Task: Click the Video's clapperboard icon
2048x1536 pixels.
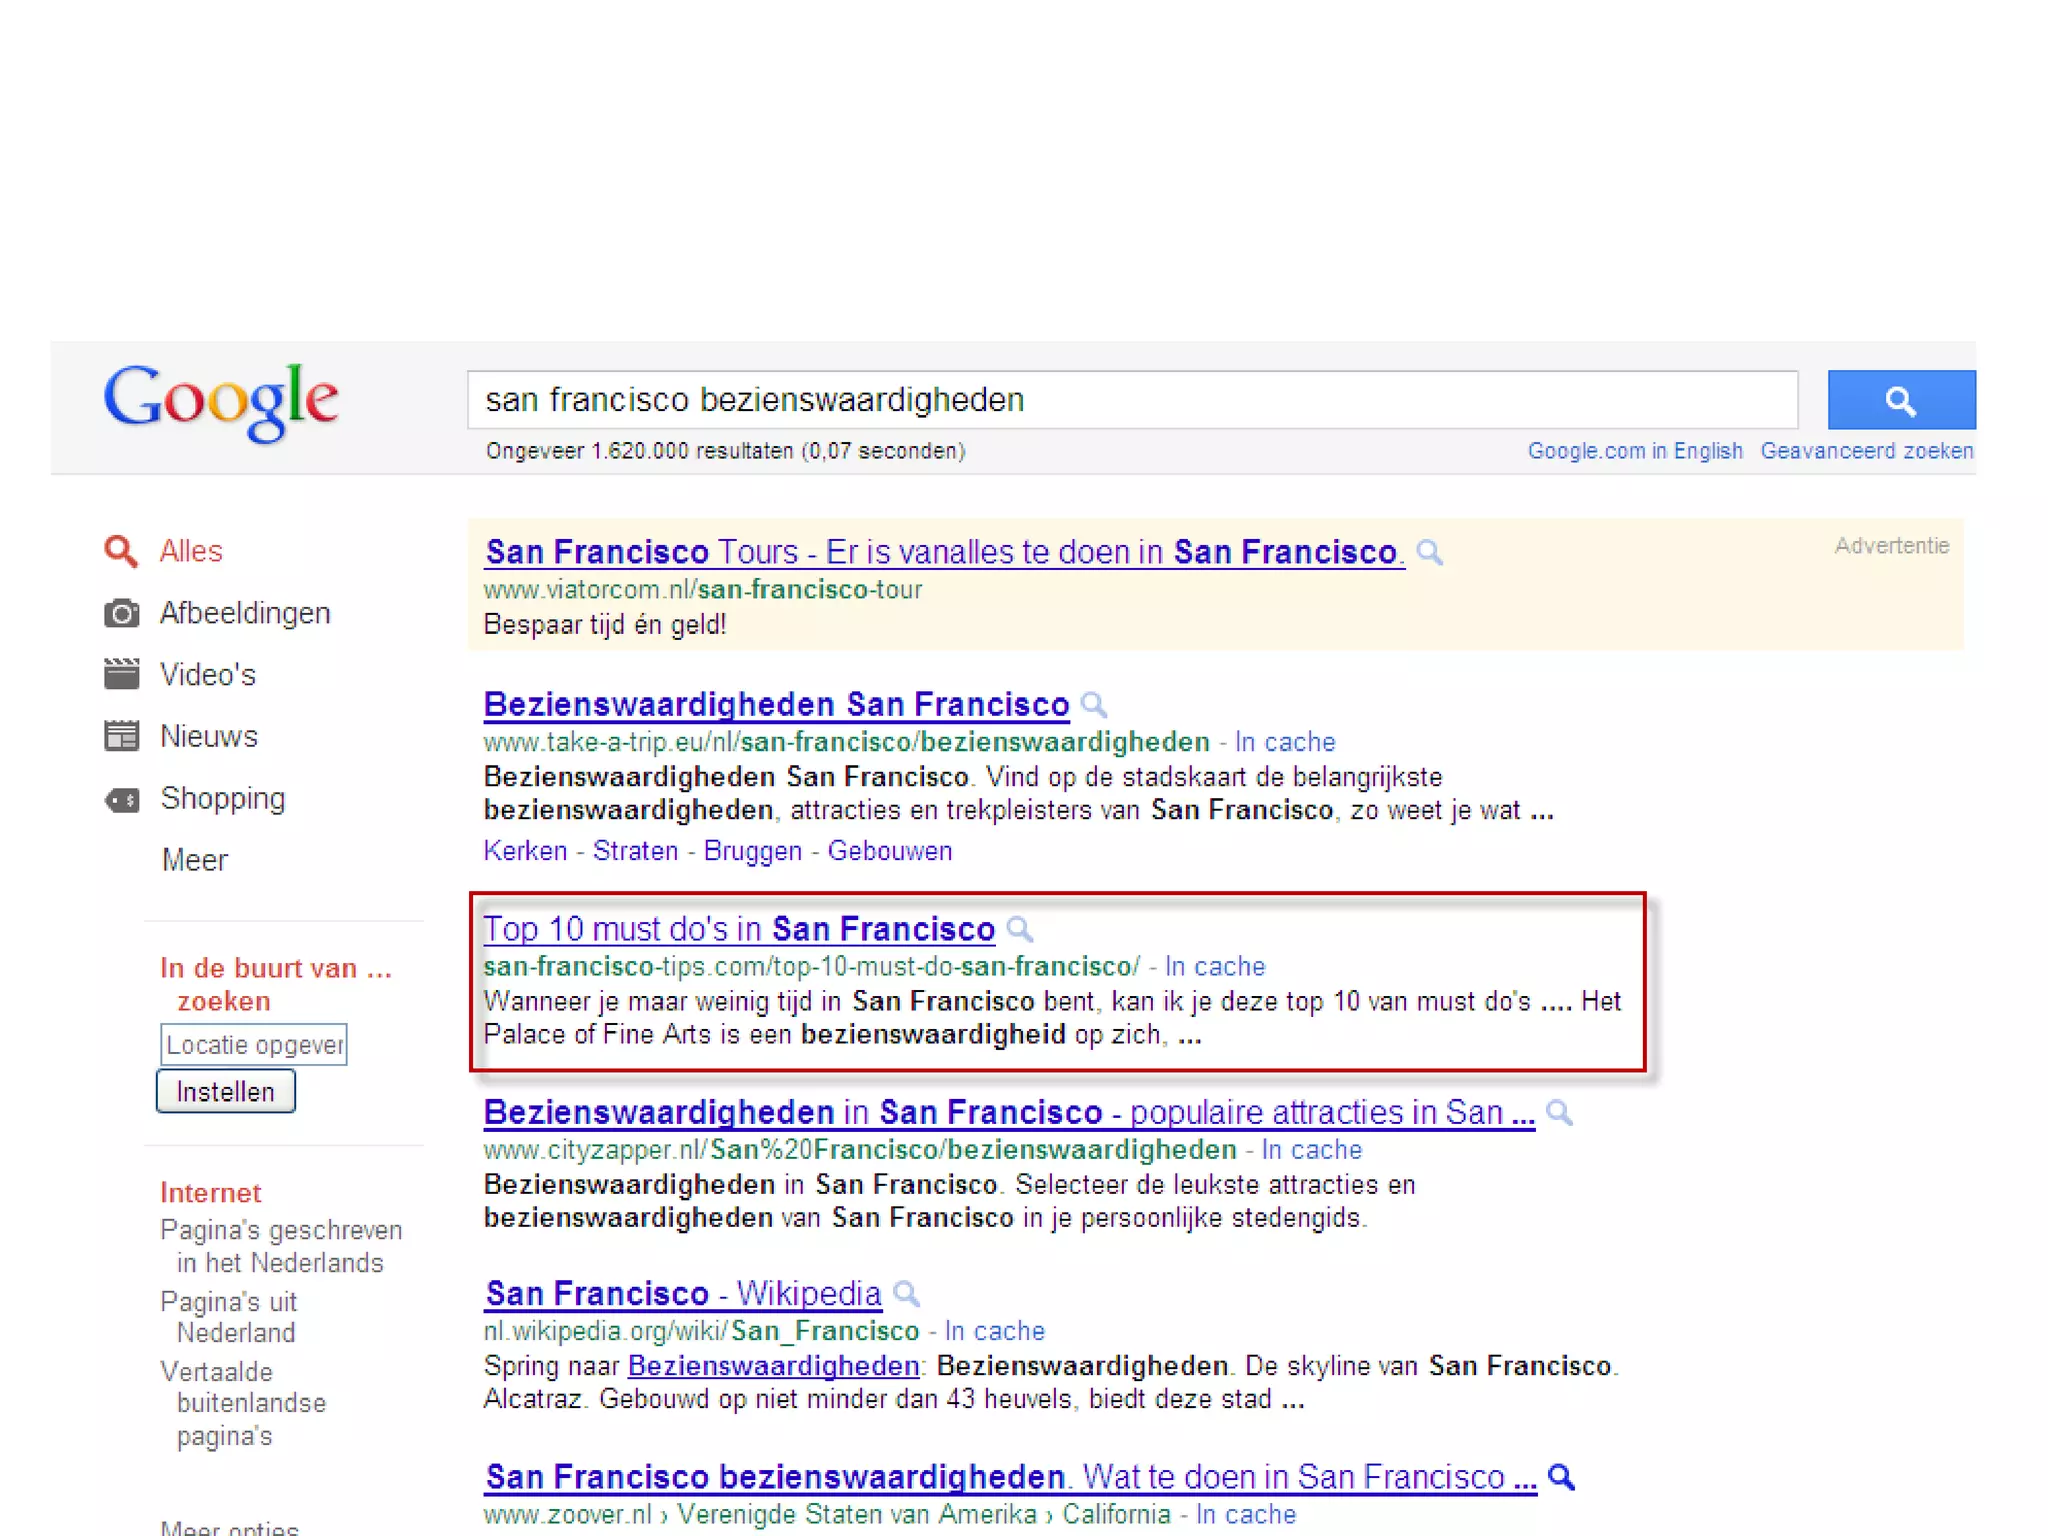Action: [x=121, y=675]
